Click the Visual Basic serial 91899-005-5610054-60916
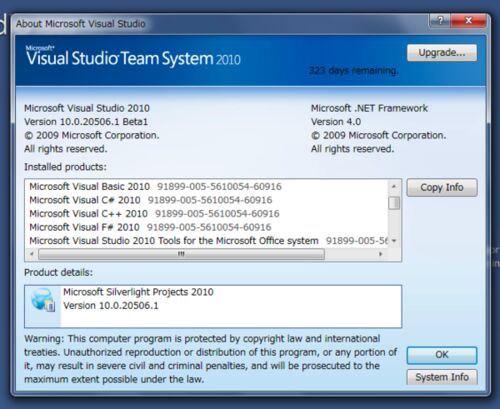 219,186
